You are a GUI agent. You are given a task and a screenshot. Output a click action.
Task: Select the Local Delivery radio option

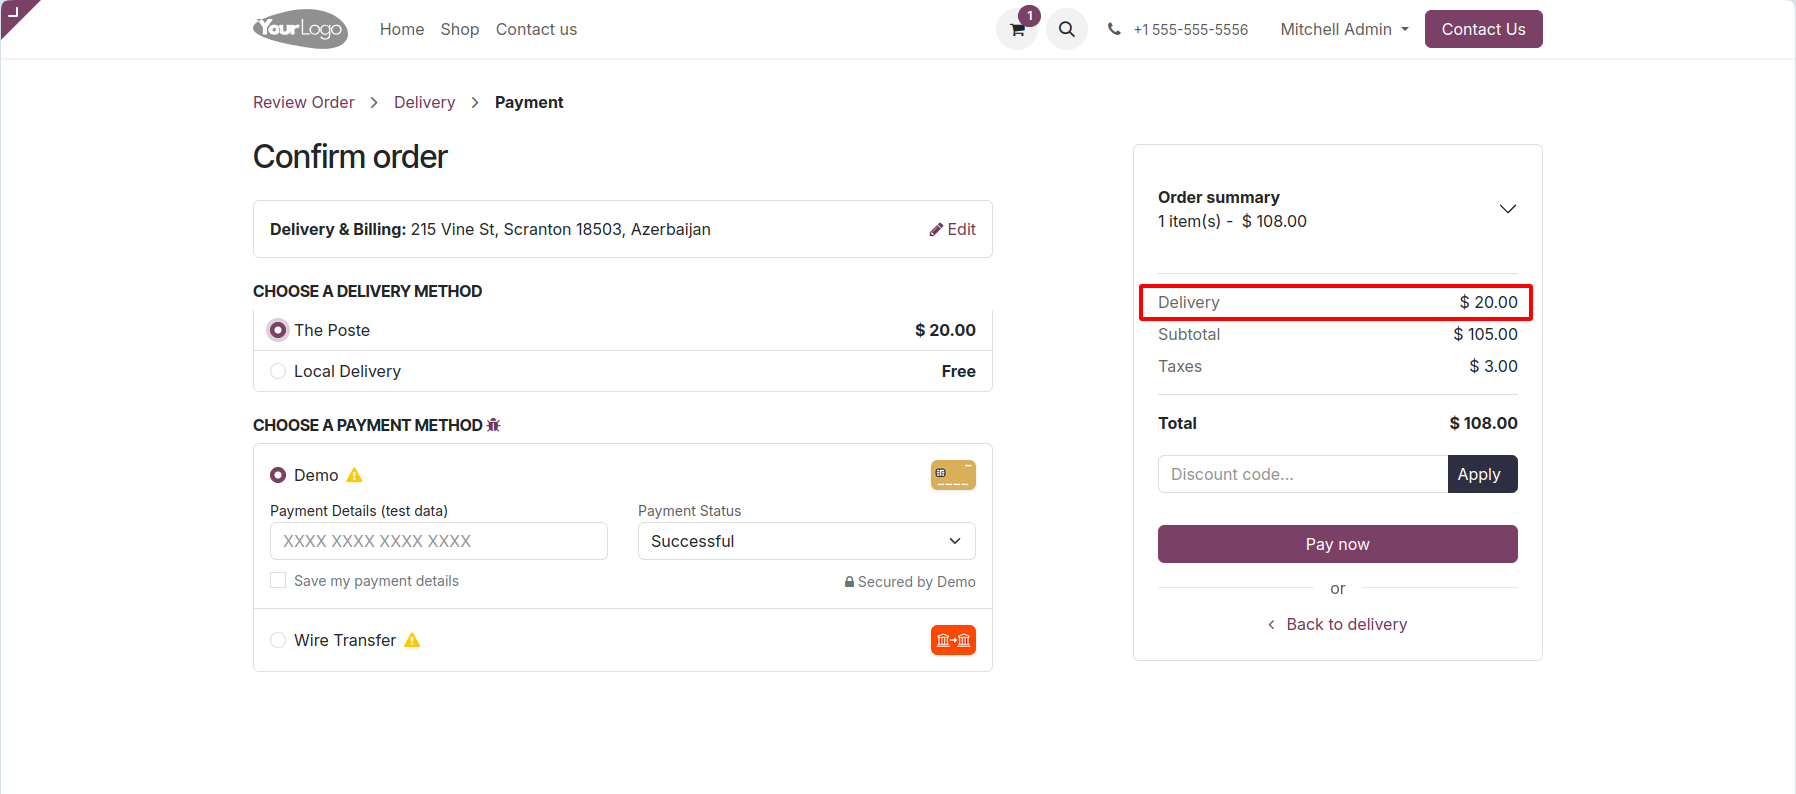click(278, 371)
